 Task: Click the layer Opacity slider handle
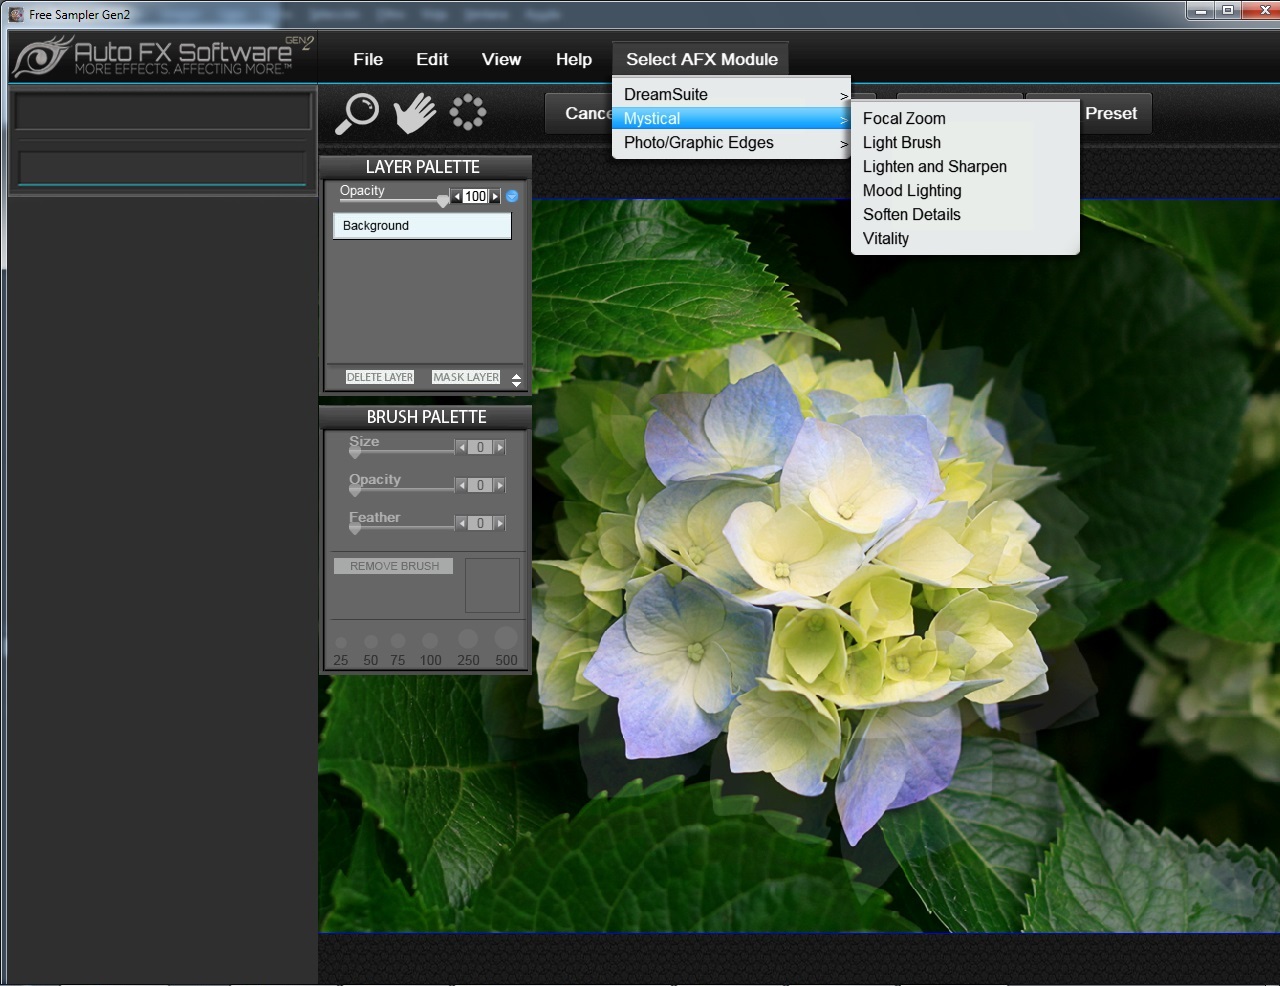pos(442,201)
